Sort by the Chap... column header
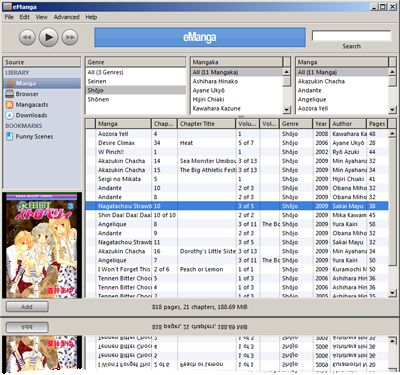This screenshot has width=400, height=375. point(164,124)
